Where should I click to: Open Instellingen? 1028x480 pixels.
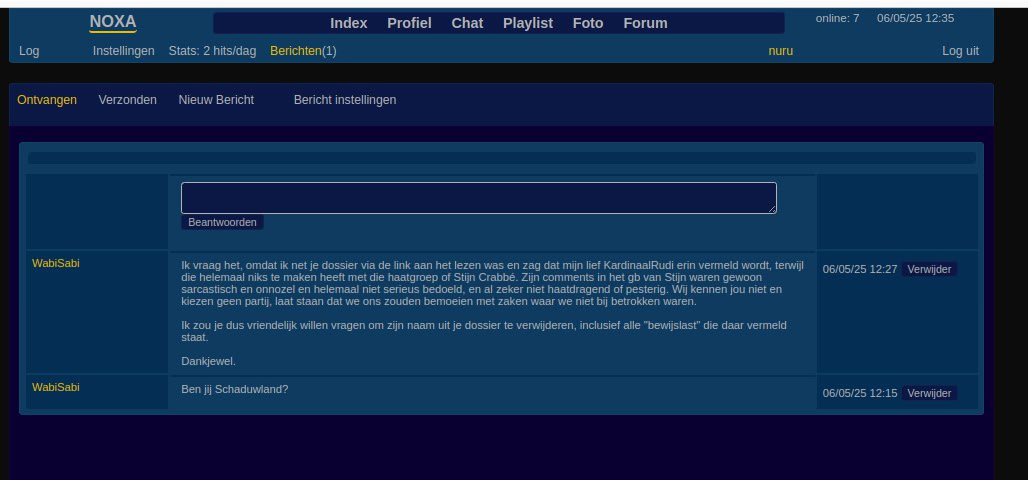123,50
